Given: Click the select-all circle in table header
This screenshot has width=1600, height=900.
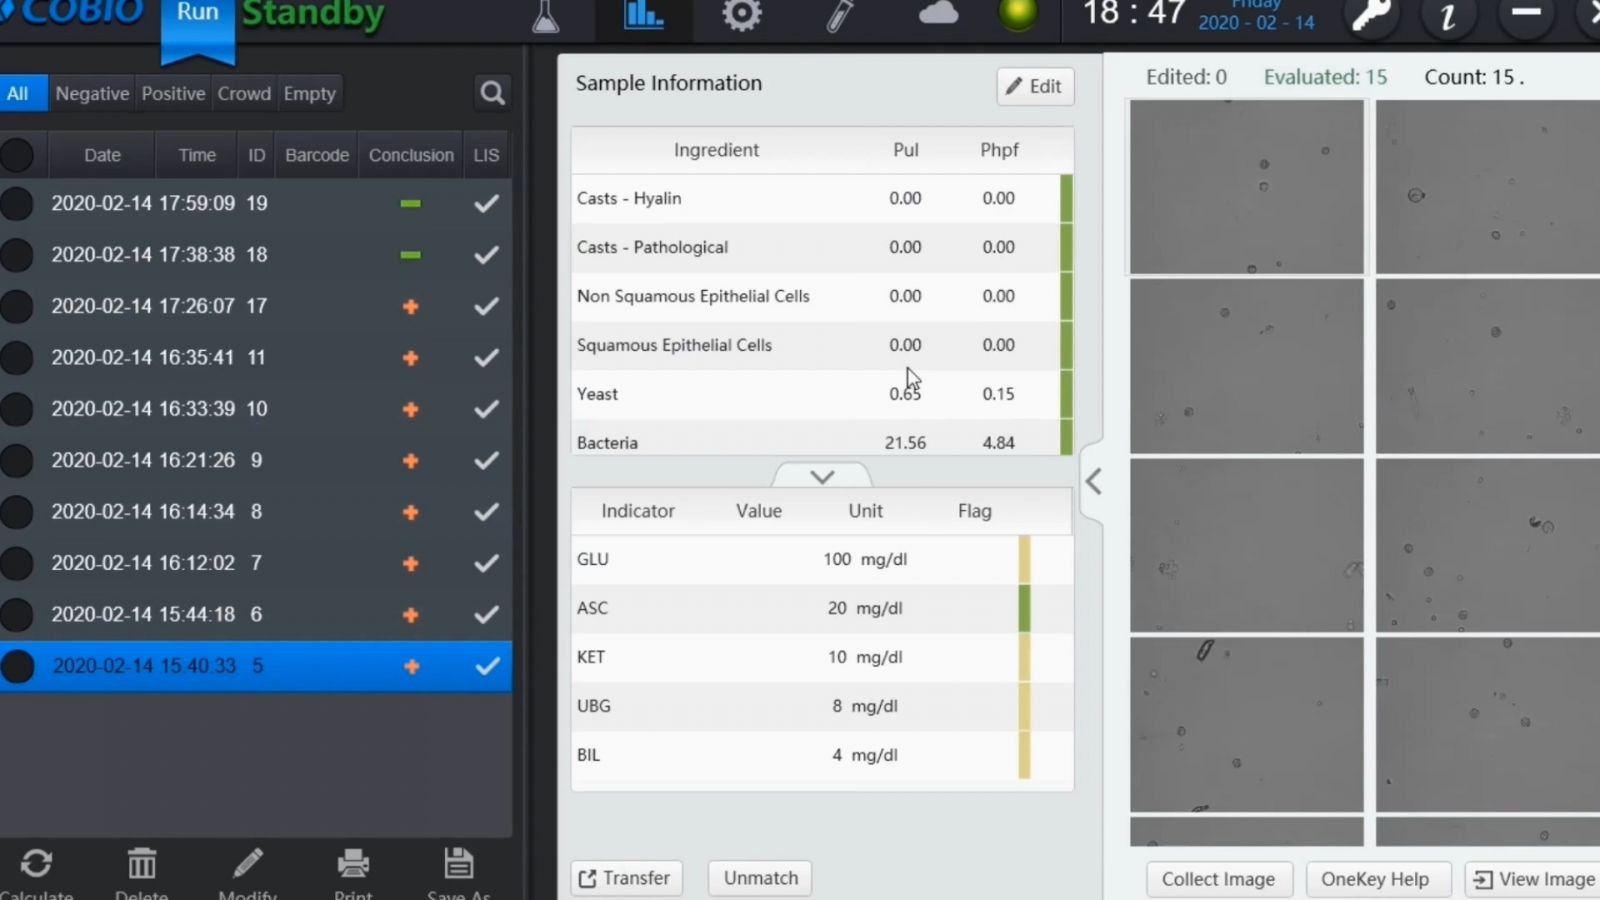Looking at the screenshot, I should [x=17, y=155].
